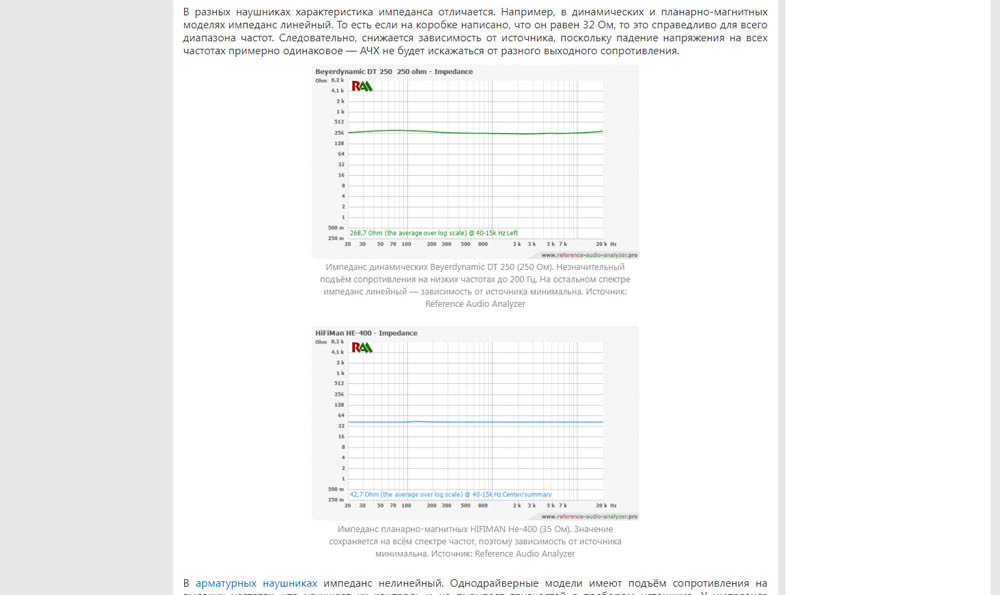Click reference-audio-analyzer.pro watermark on Beyerdynamic chart
This screenshot has width=1000, height=595.
click(x=589, y=255)
